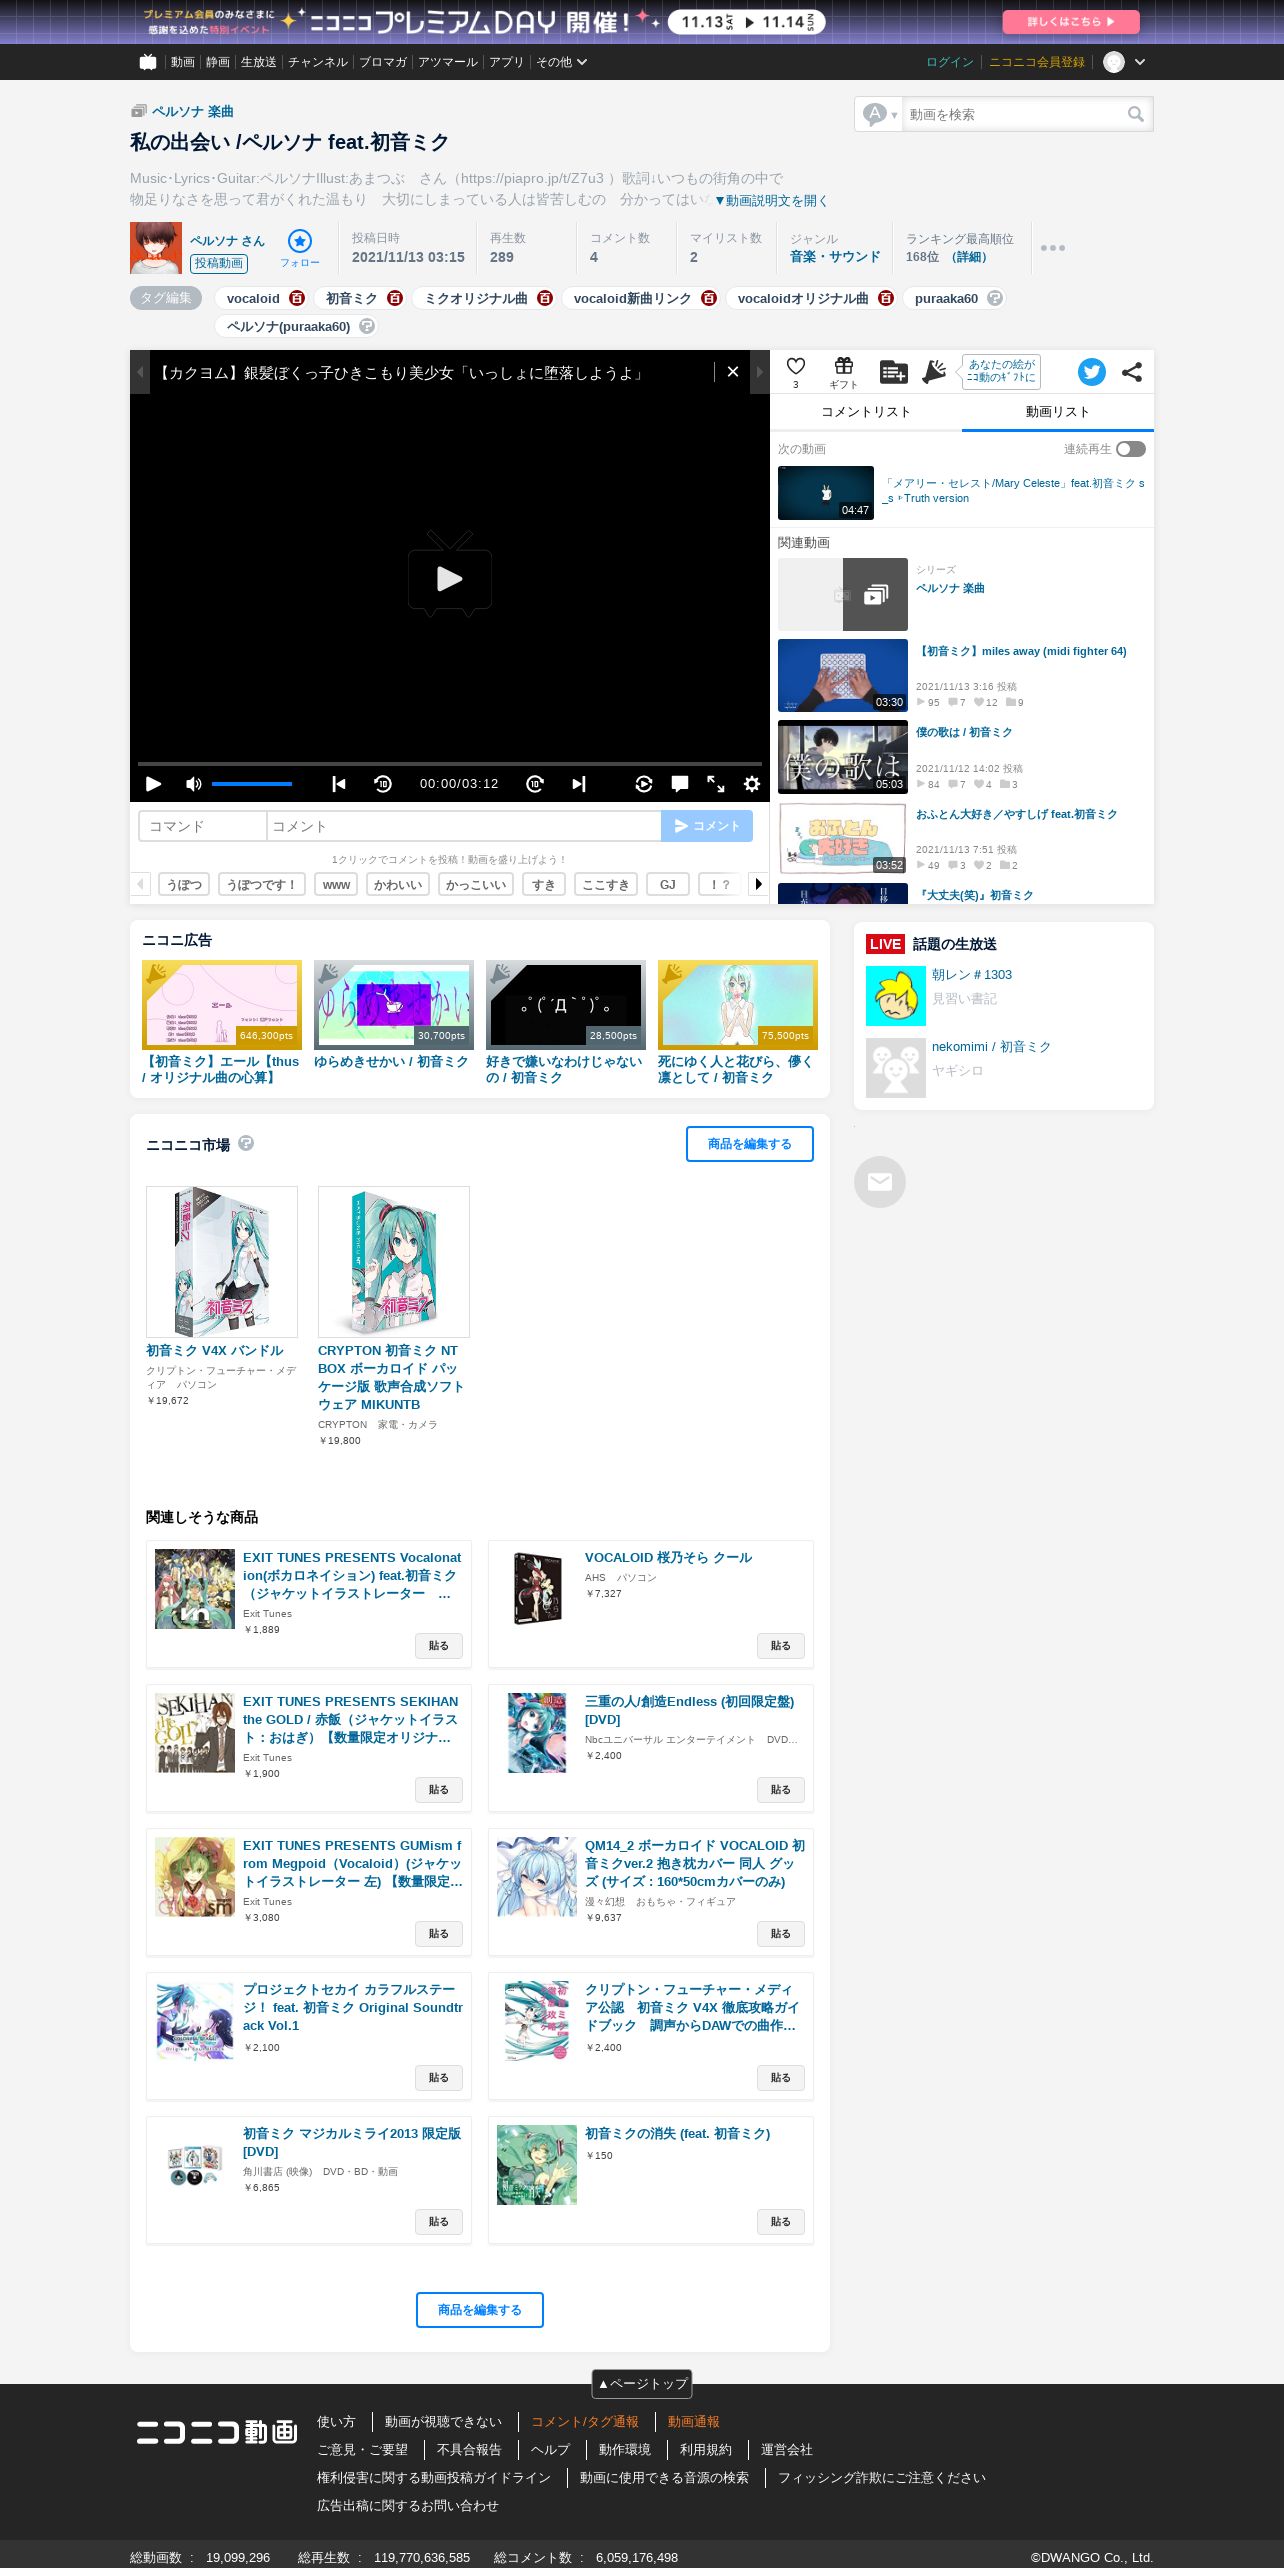Click ログイン link

coord(950,62)
